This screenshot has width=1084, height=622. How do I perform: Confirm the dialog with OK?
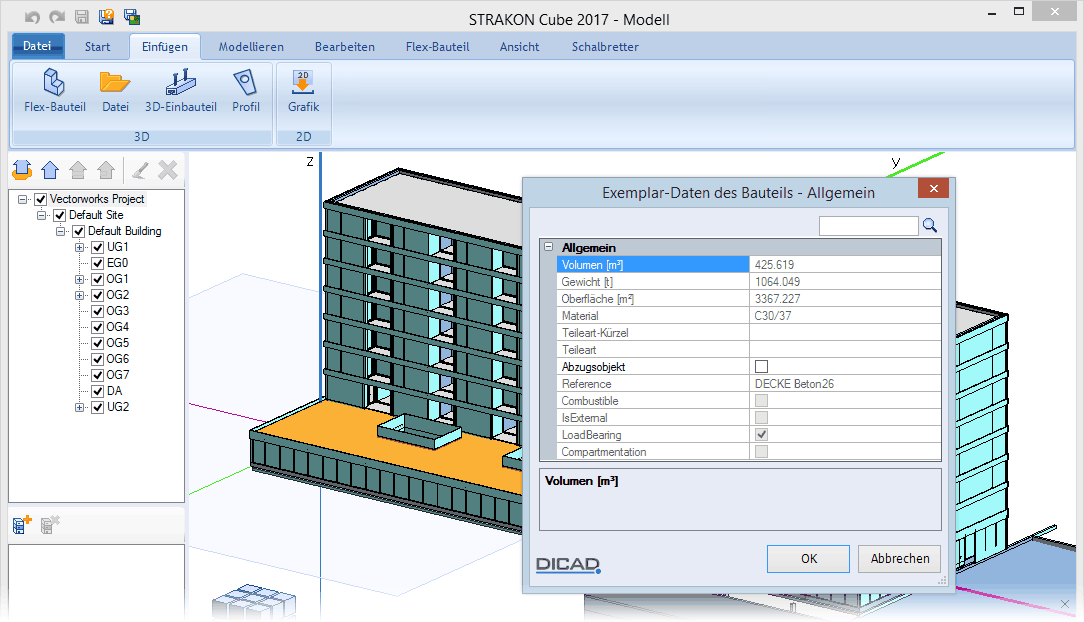coord(808,558)
